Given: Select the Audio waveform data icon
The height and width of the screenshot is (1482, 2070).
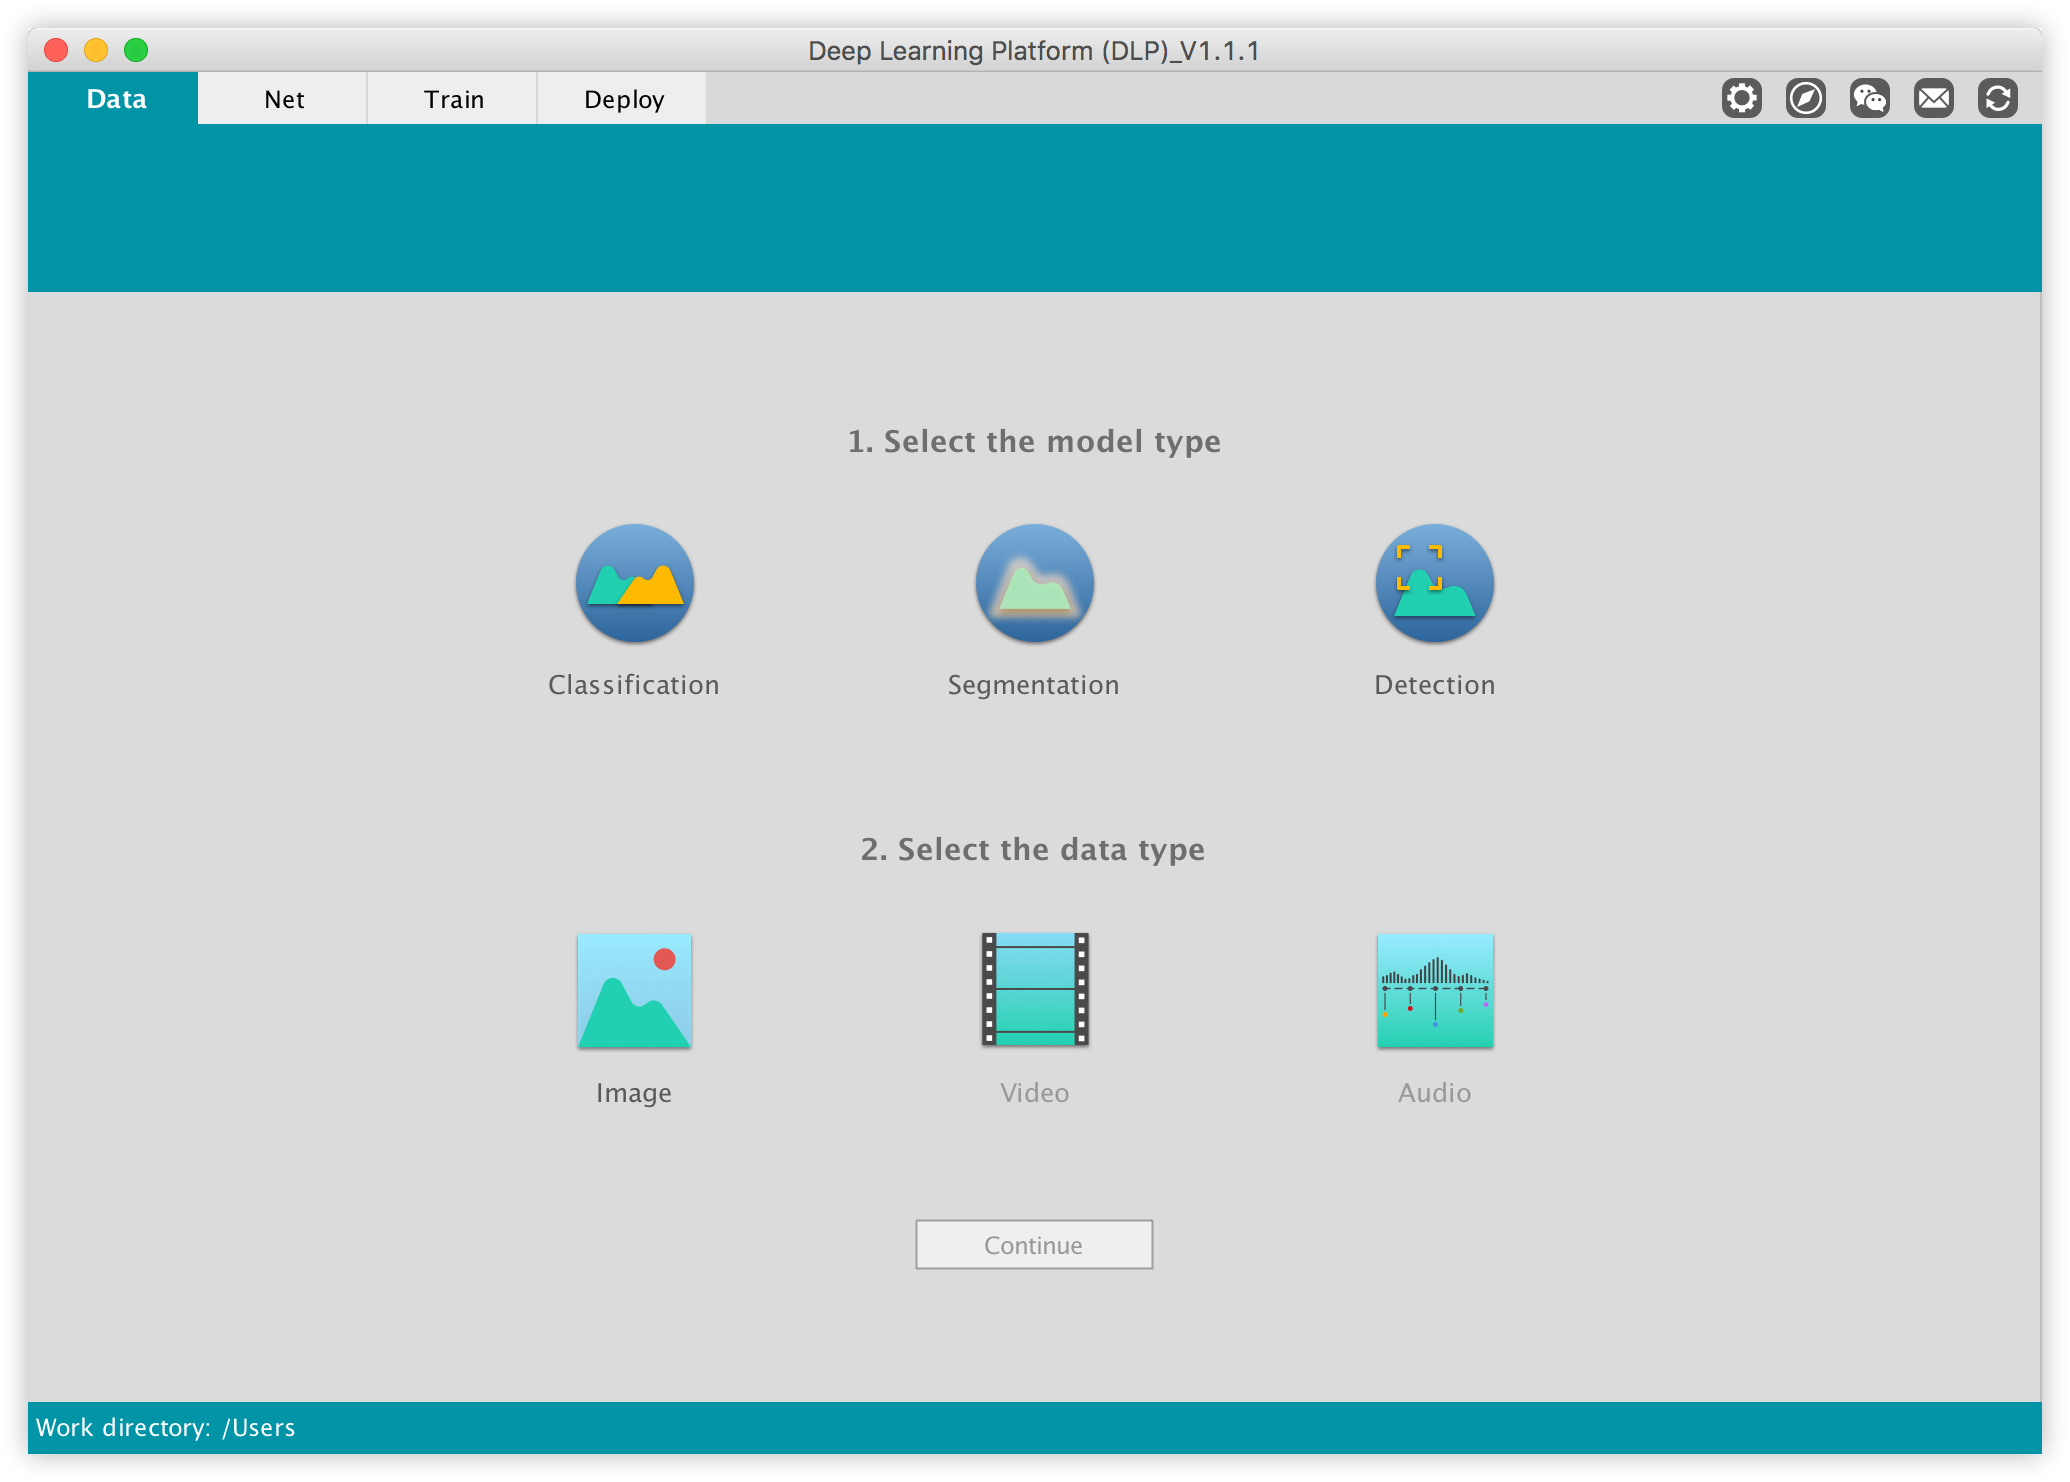Looking at the screenshot, I should tap(1434, 991).
